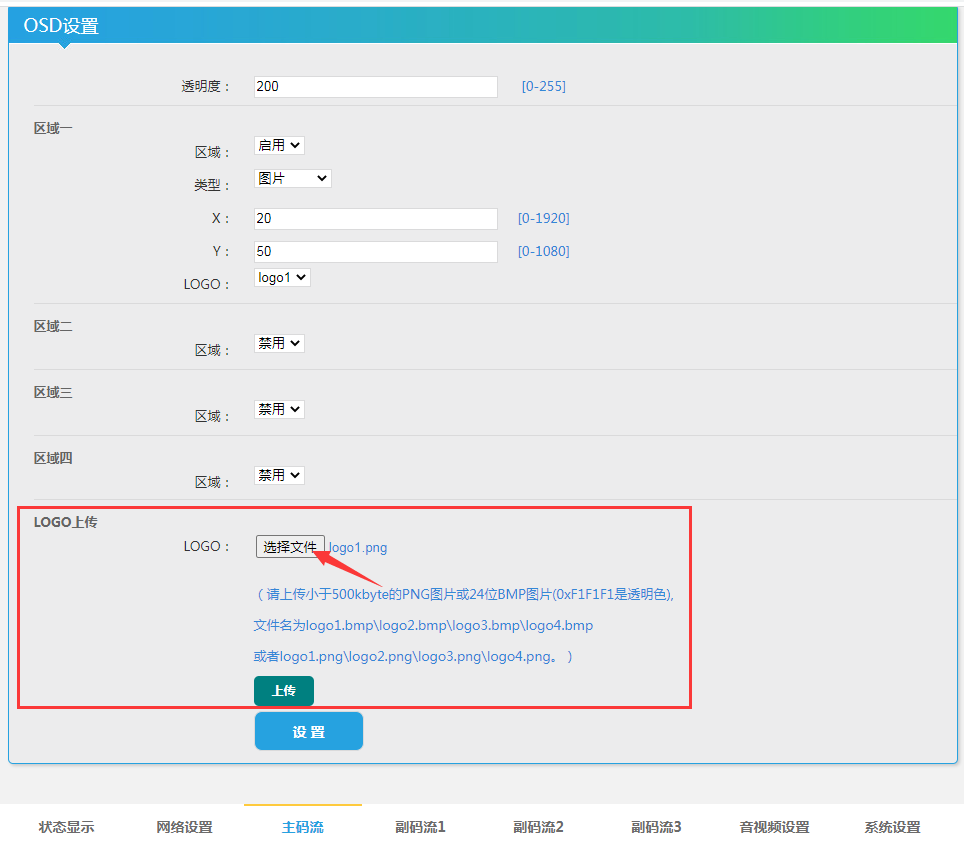Click the 请上传小于500kbyte upload note line
This screenshot has height=845, width=964.
[x=464, y=594]
